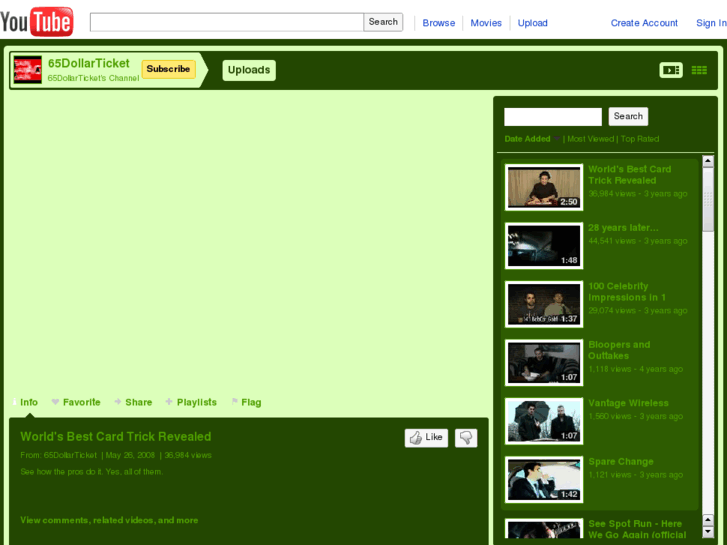Click 100 Celebrity Impressions title link
This screenshot has height=545, width=727.
point(627,292)
